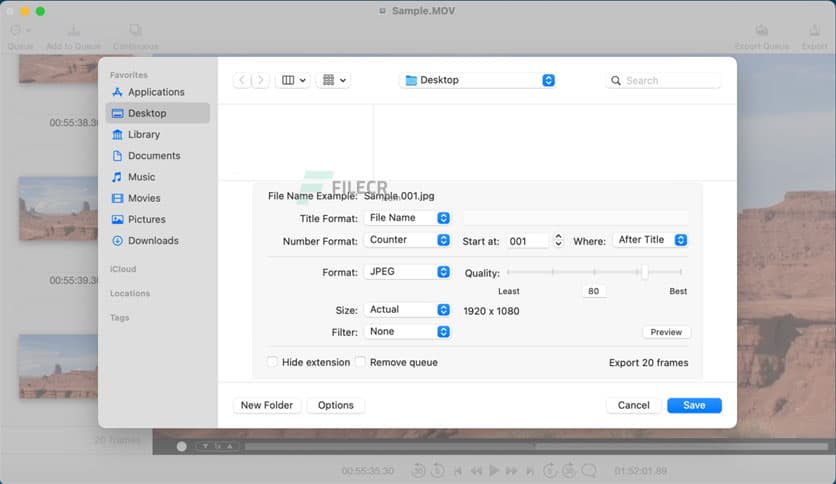Select Pictures in the sidebar

coord(146,220)
